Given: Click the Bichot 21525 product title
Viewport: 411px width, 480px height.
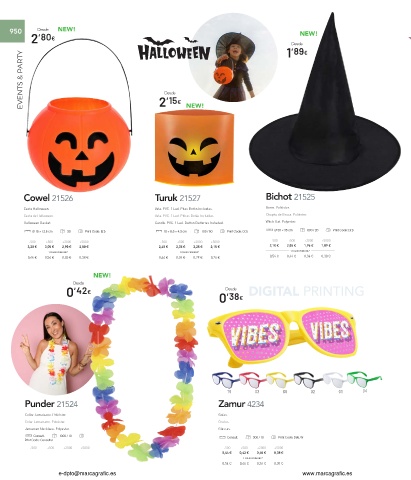Looking at the screenshot, I should click(290, 197).
